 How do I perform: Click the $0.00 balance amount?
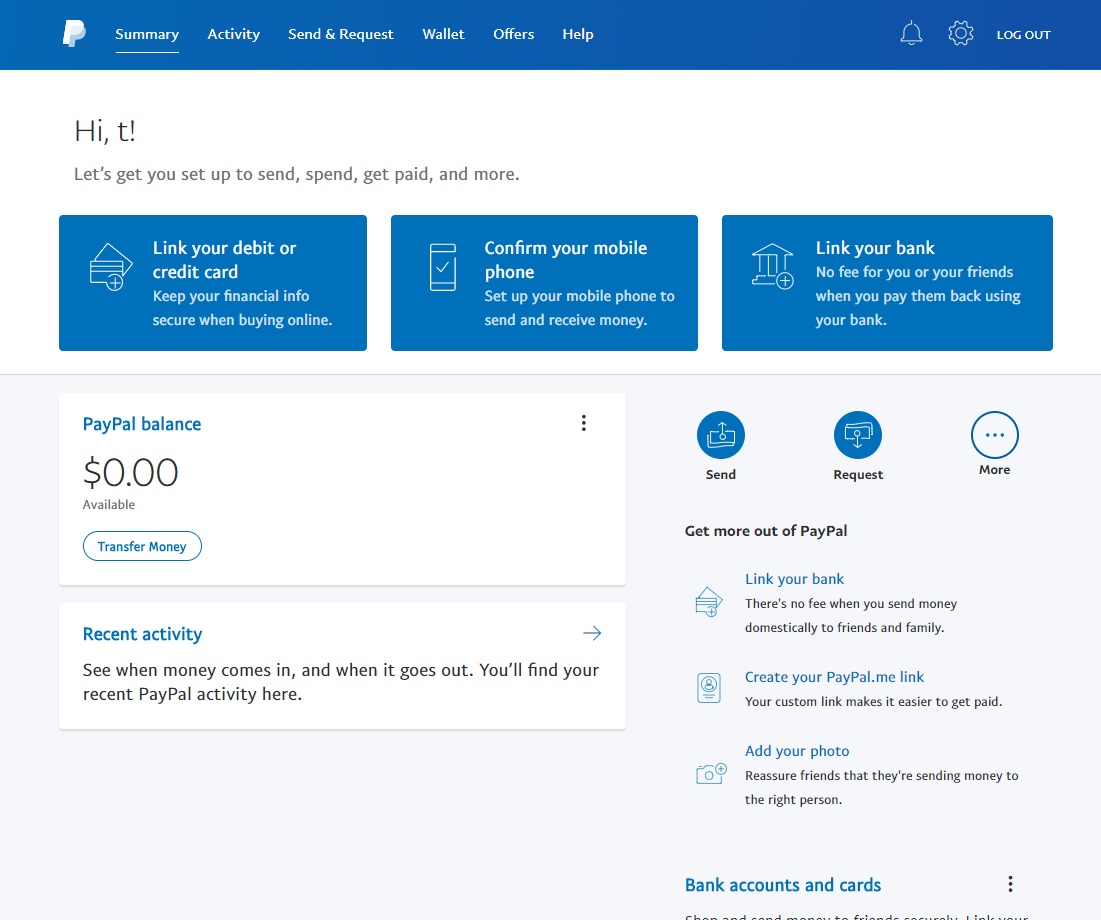[x=131, y=472]
